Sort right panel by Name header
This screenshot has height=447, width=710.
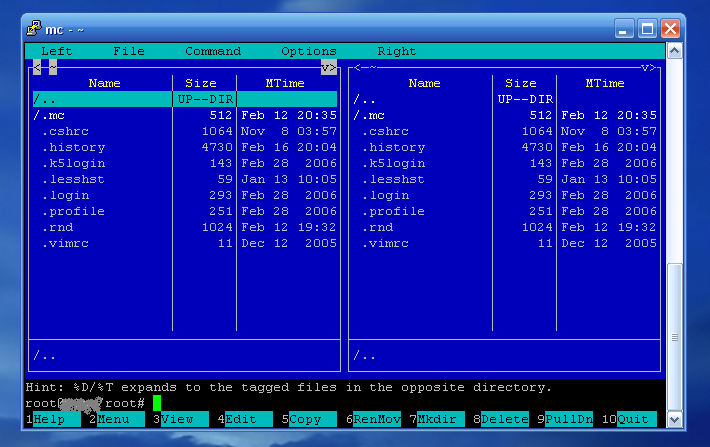(424, 83)
